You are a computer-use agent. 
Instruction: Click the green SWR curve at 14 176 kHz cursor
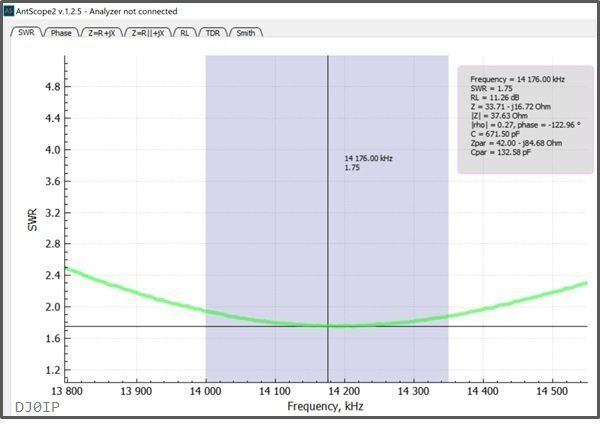click(328, 326)
